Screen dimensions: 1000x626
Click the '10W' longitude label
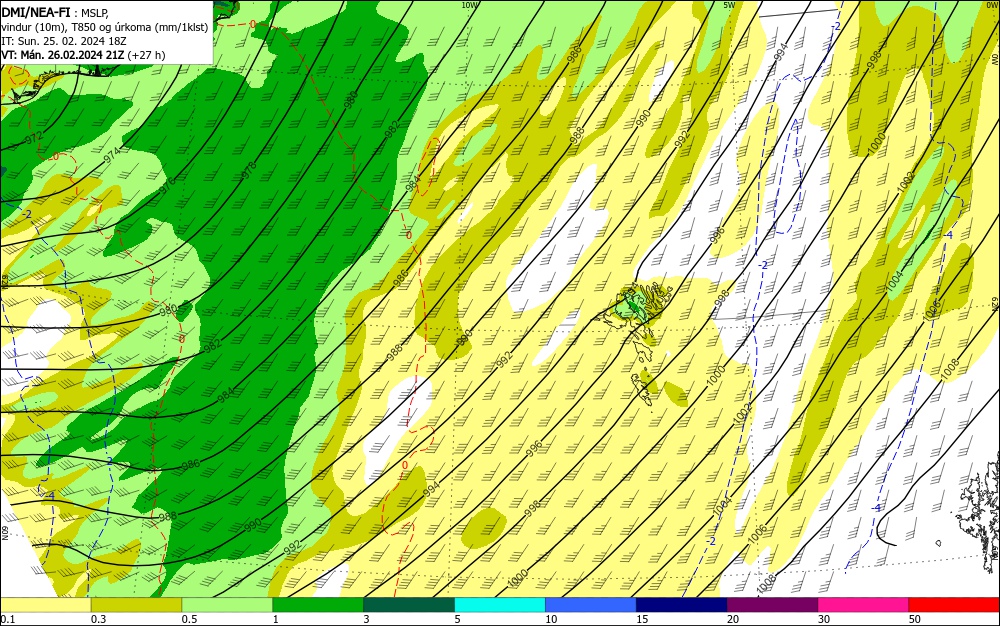[470, 4]
